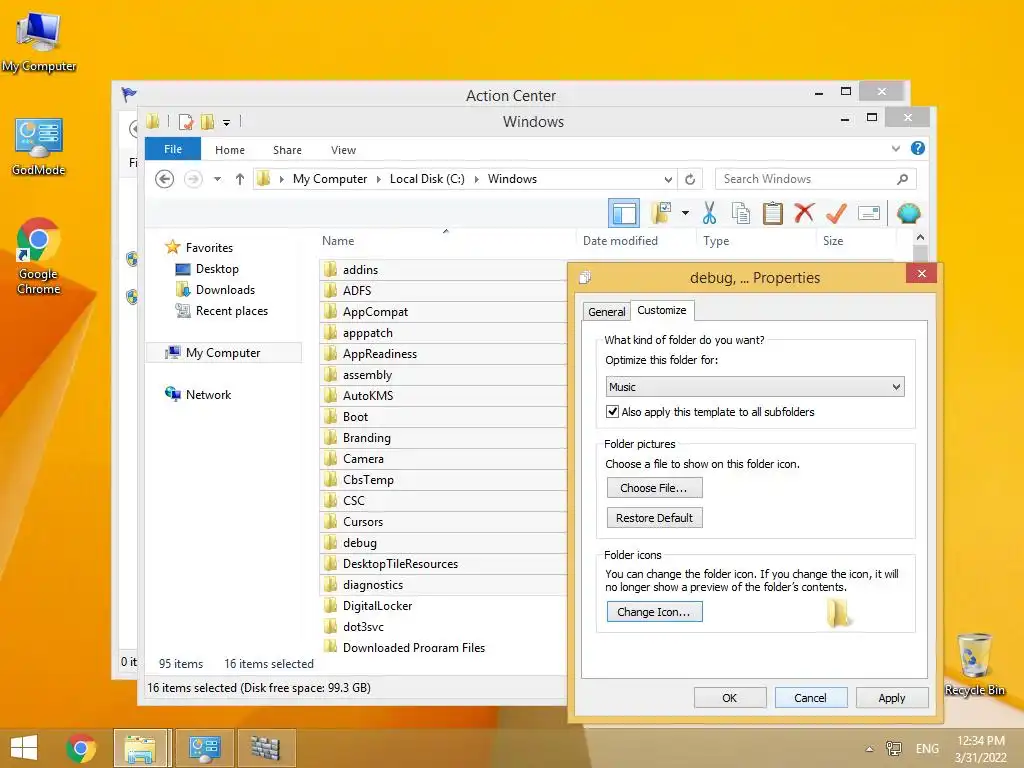Open the File ribbon tab

(173, 149)
